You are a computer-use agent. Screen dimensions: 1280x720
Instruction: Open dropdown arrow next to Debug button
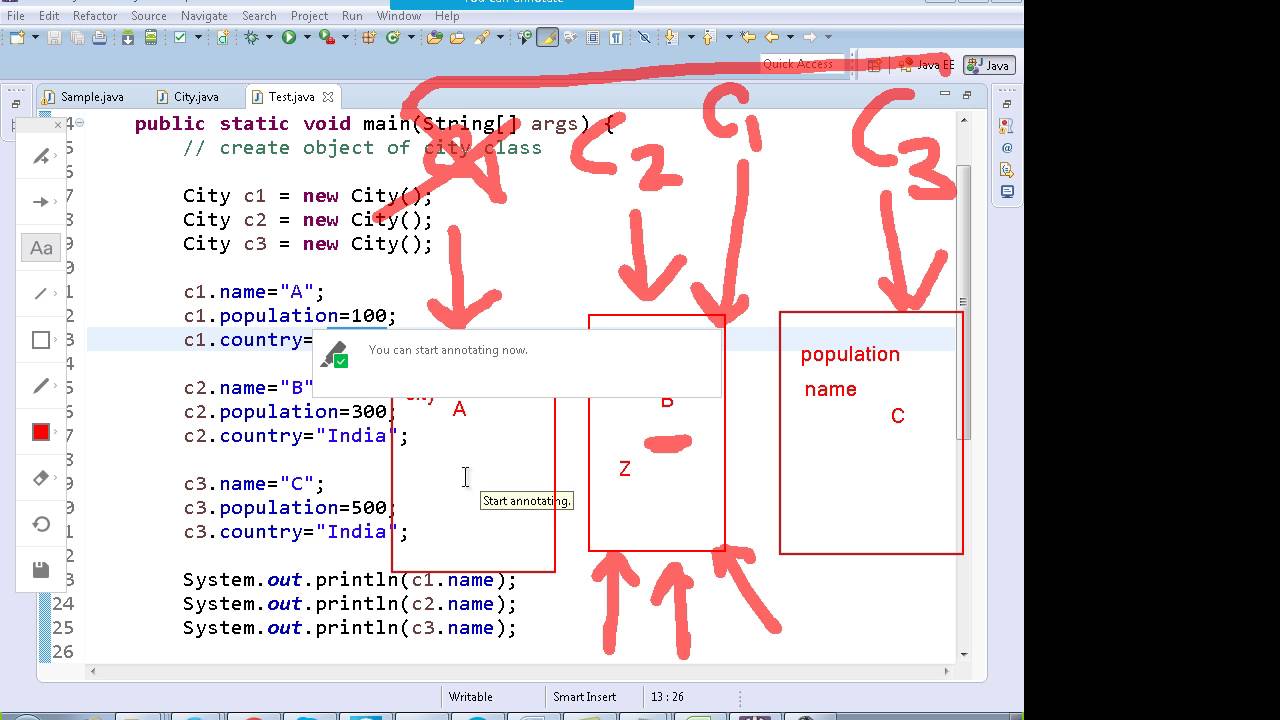[269, 37]
